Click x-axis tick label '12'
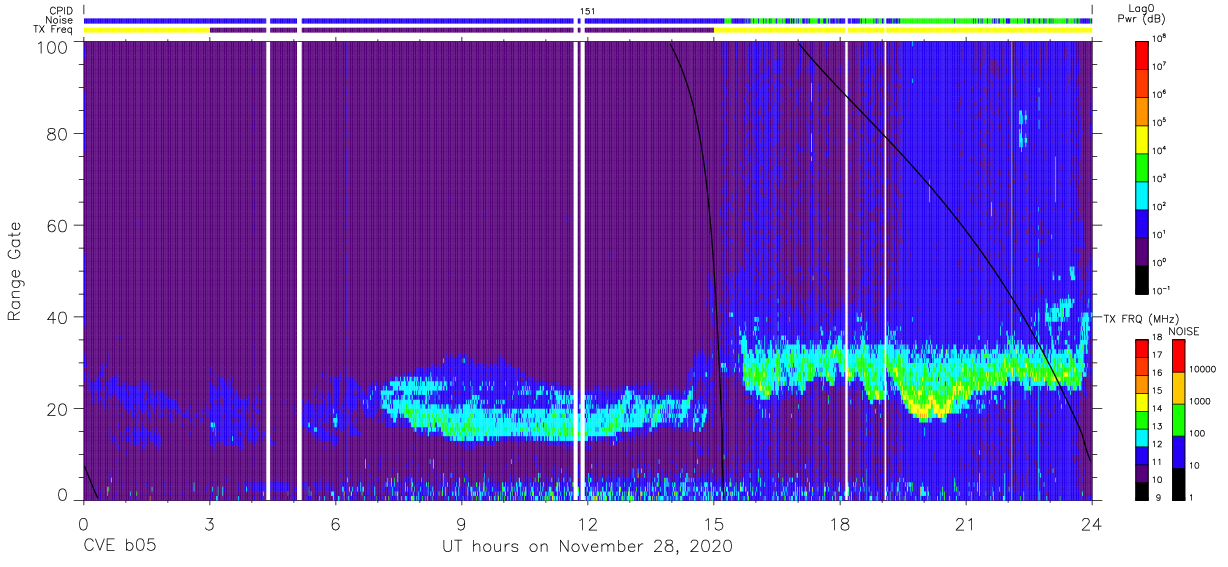This screenshot has width=1228, height=567. point(587,524)
